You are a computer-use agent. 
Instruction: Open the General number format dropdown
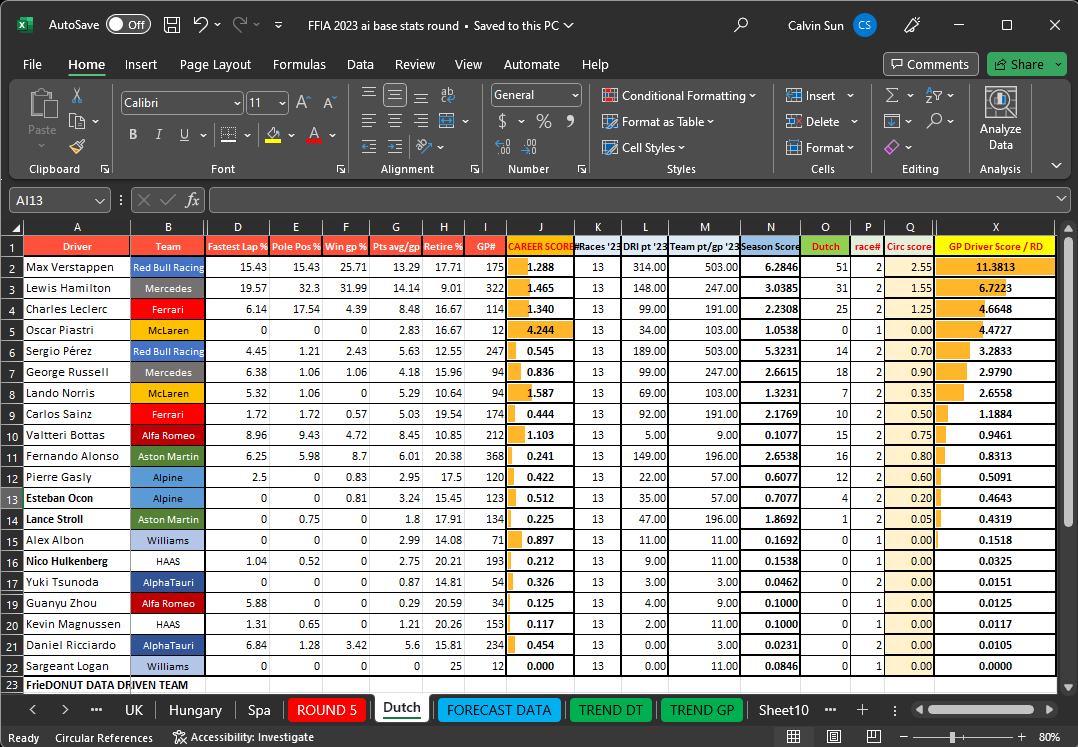coord(575,96)
